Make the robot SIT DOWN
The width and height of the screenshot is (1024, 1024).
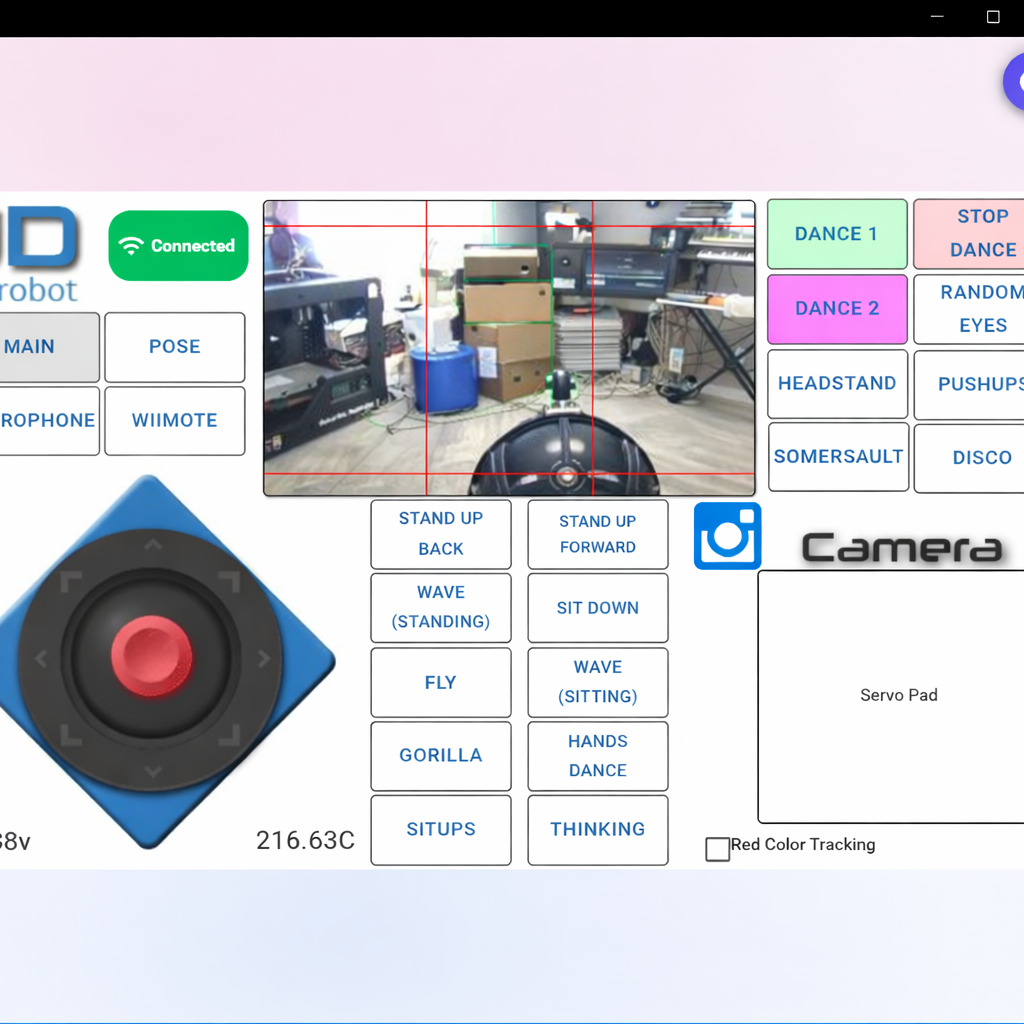597,608
